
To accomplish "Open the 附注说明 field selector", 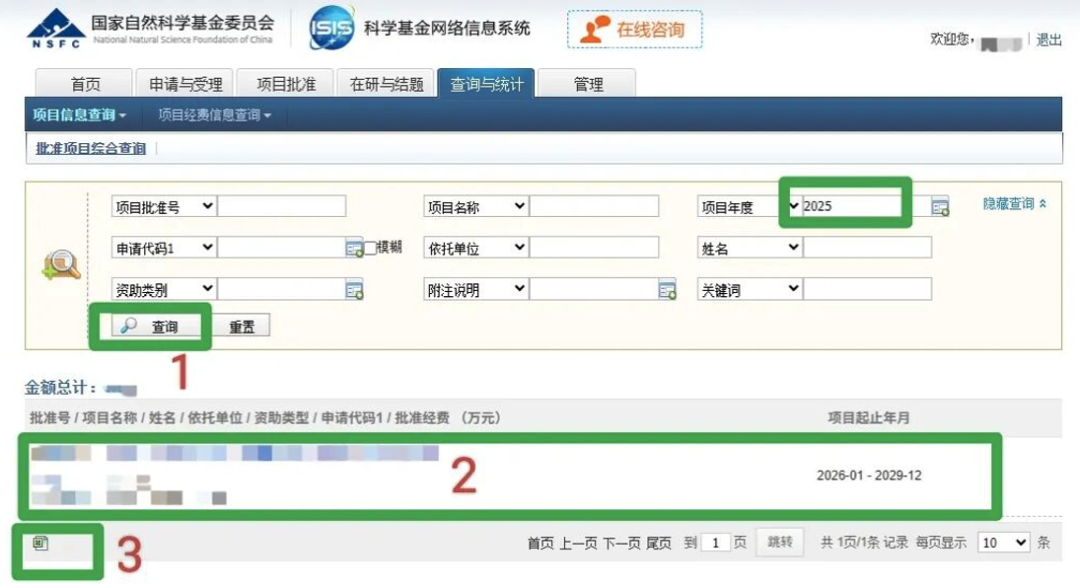I will coord(476,289).
